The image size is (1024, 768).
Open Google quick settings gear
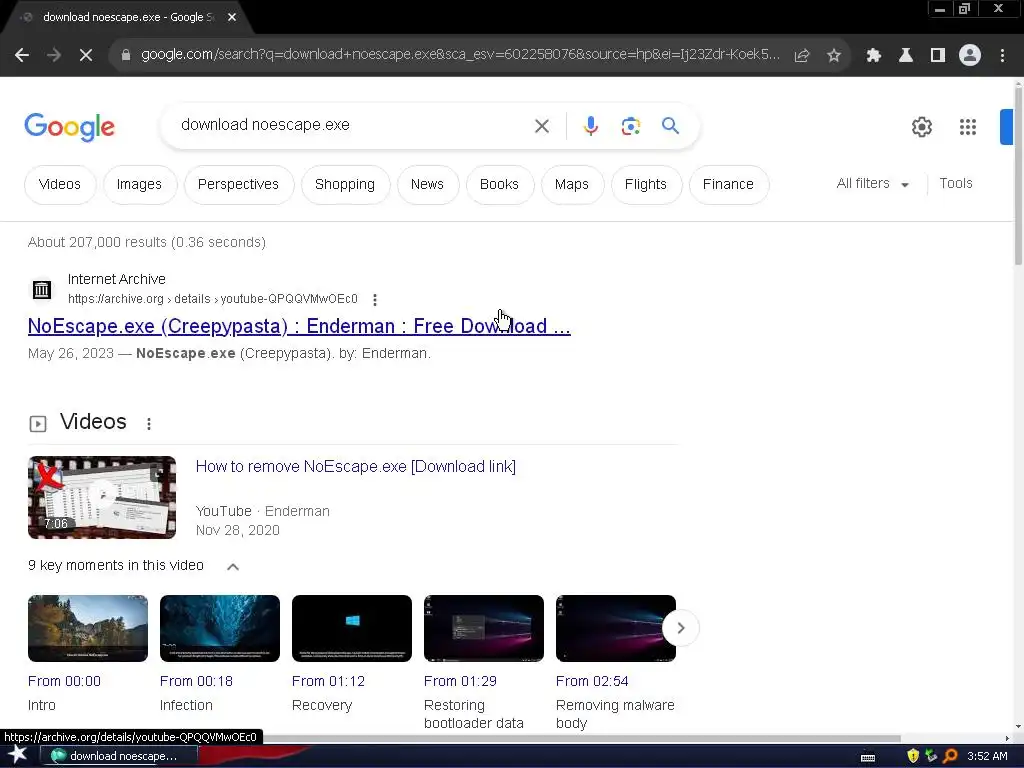tap(921, 127)
